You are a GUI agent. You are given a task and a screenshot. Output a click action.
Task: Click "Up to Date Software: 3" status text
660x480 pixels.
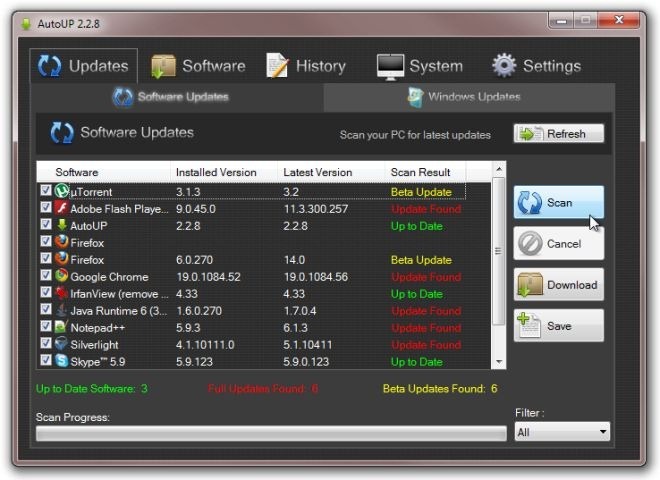point(92,388)
